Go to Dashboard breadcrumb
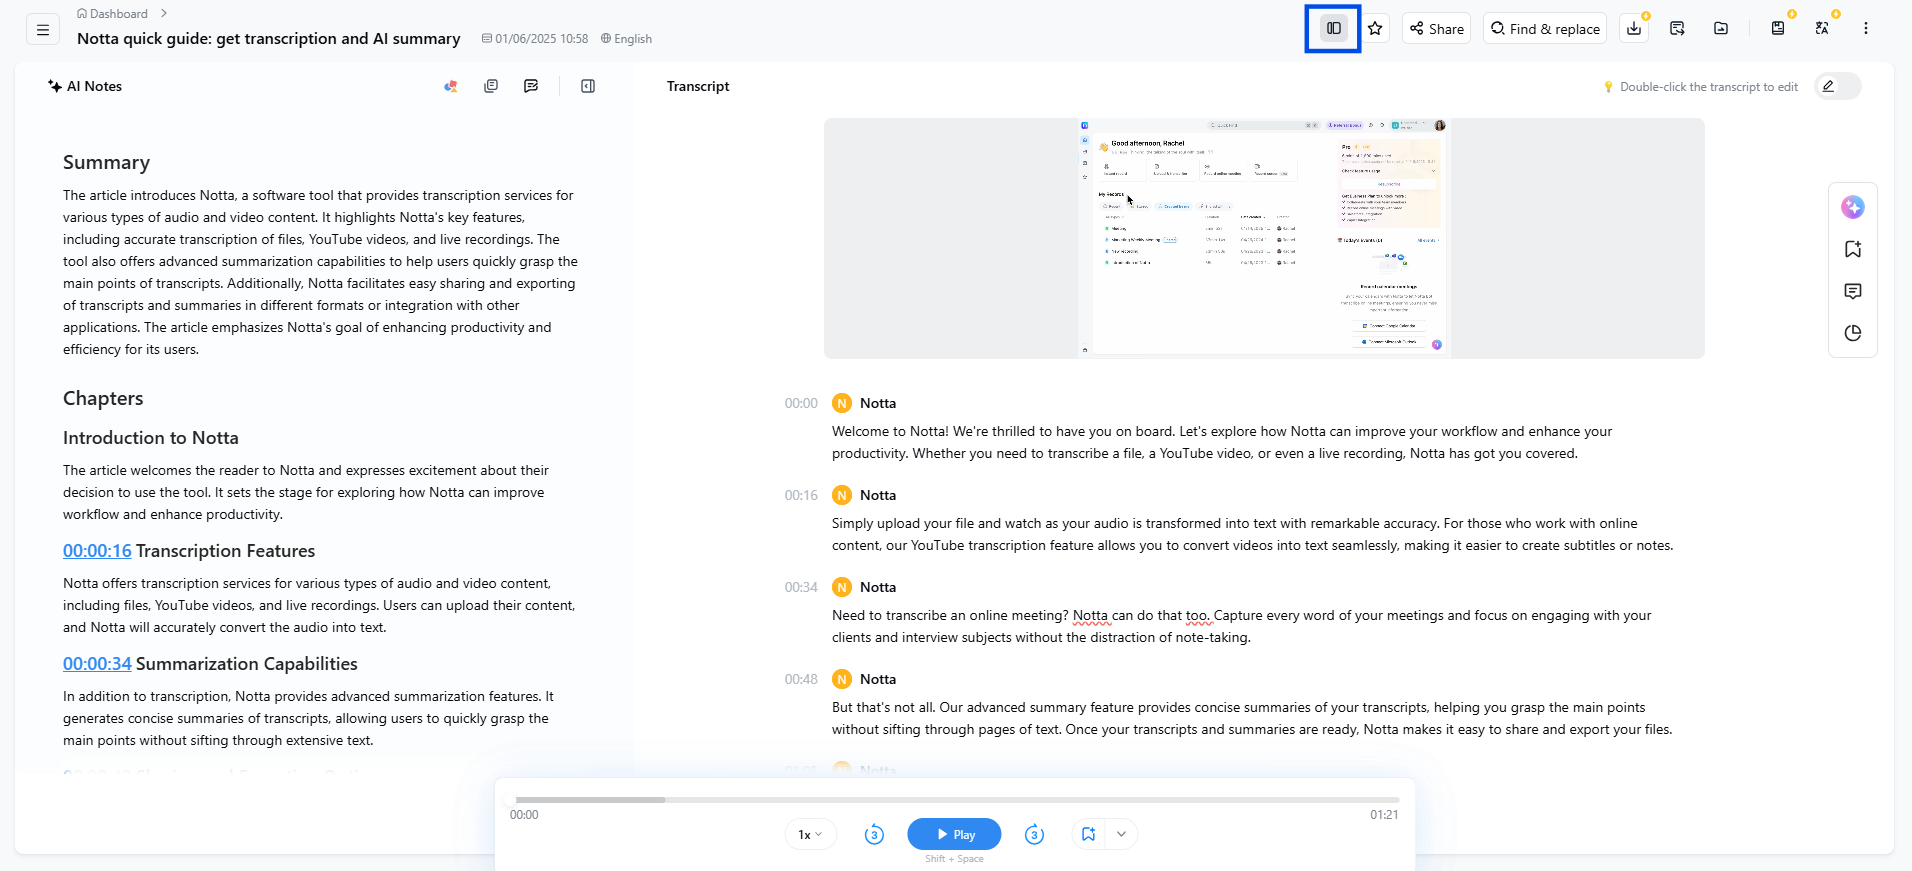1912x871 pixels. tap(112, 14)
